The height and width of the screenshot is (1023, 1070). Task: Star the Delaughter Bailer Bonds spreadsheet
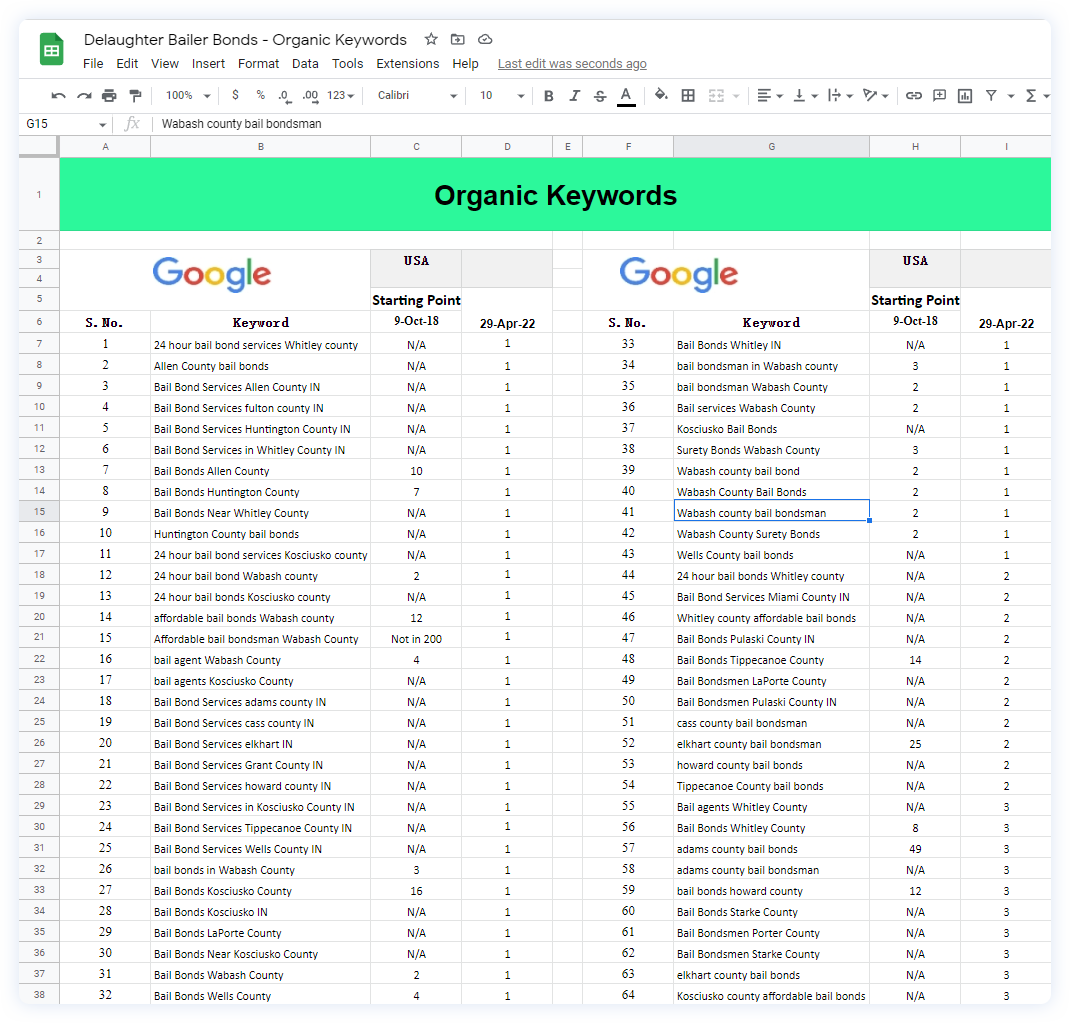[430, 39]
